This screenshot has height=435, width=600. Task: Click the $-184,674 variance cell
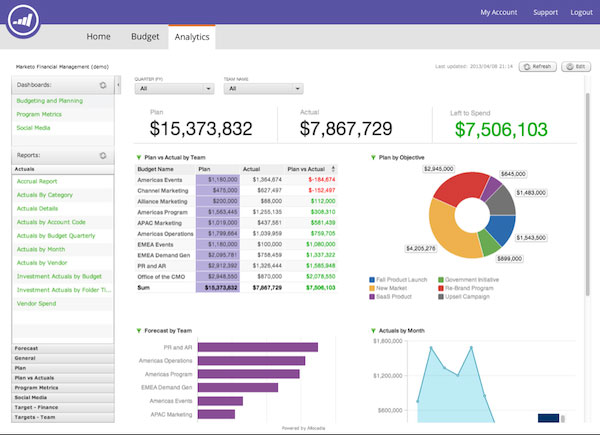click(322, 179)
